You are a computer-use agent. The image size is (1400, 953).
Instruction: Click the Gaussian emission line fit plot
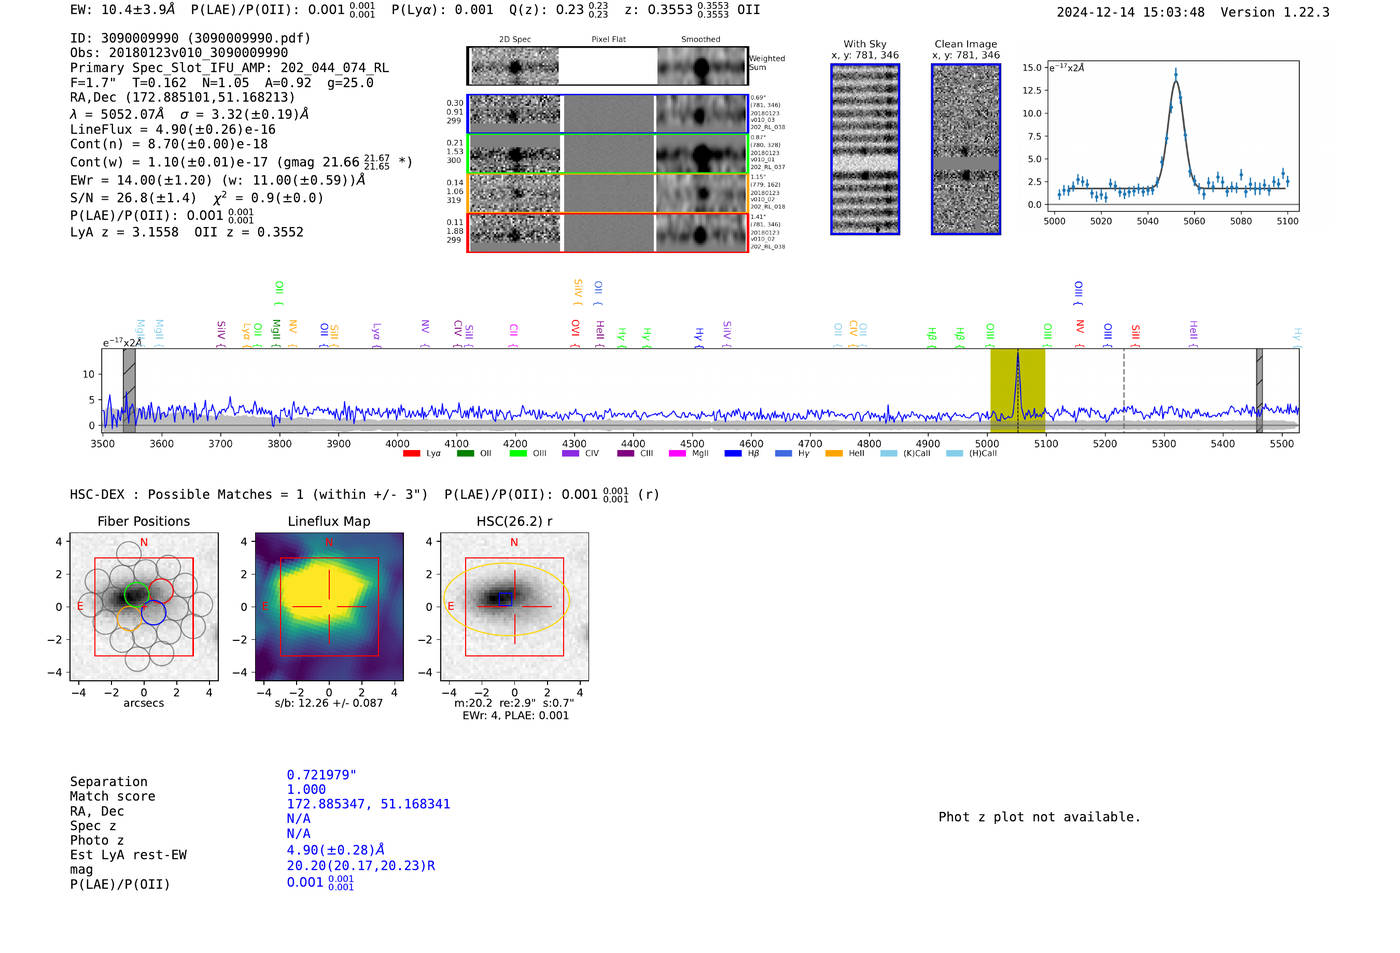[1172, 136]
